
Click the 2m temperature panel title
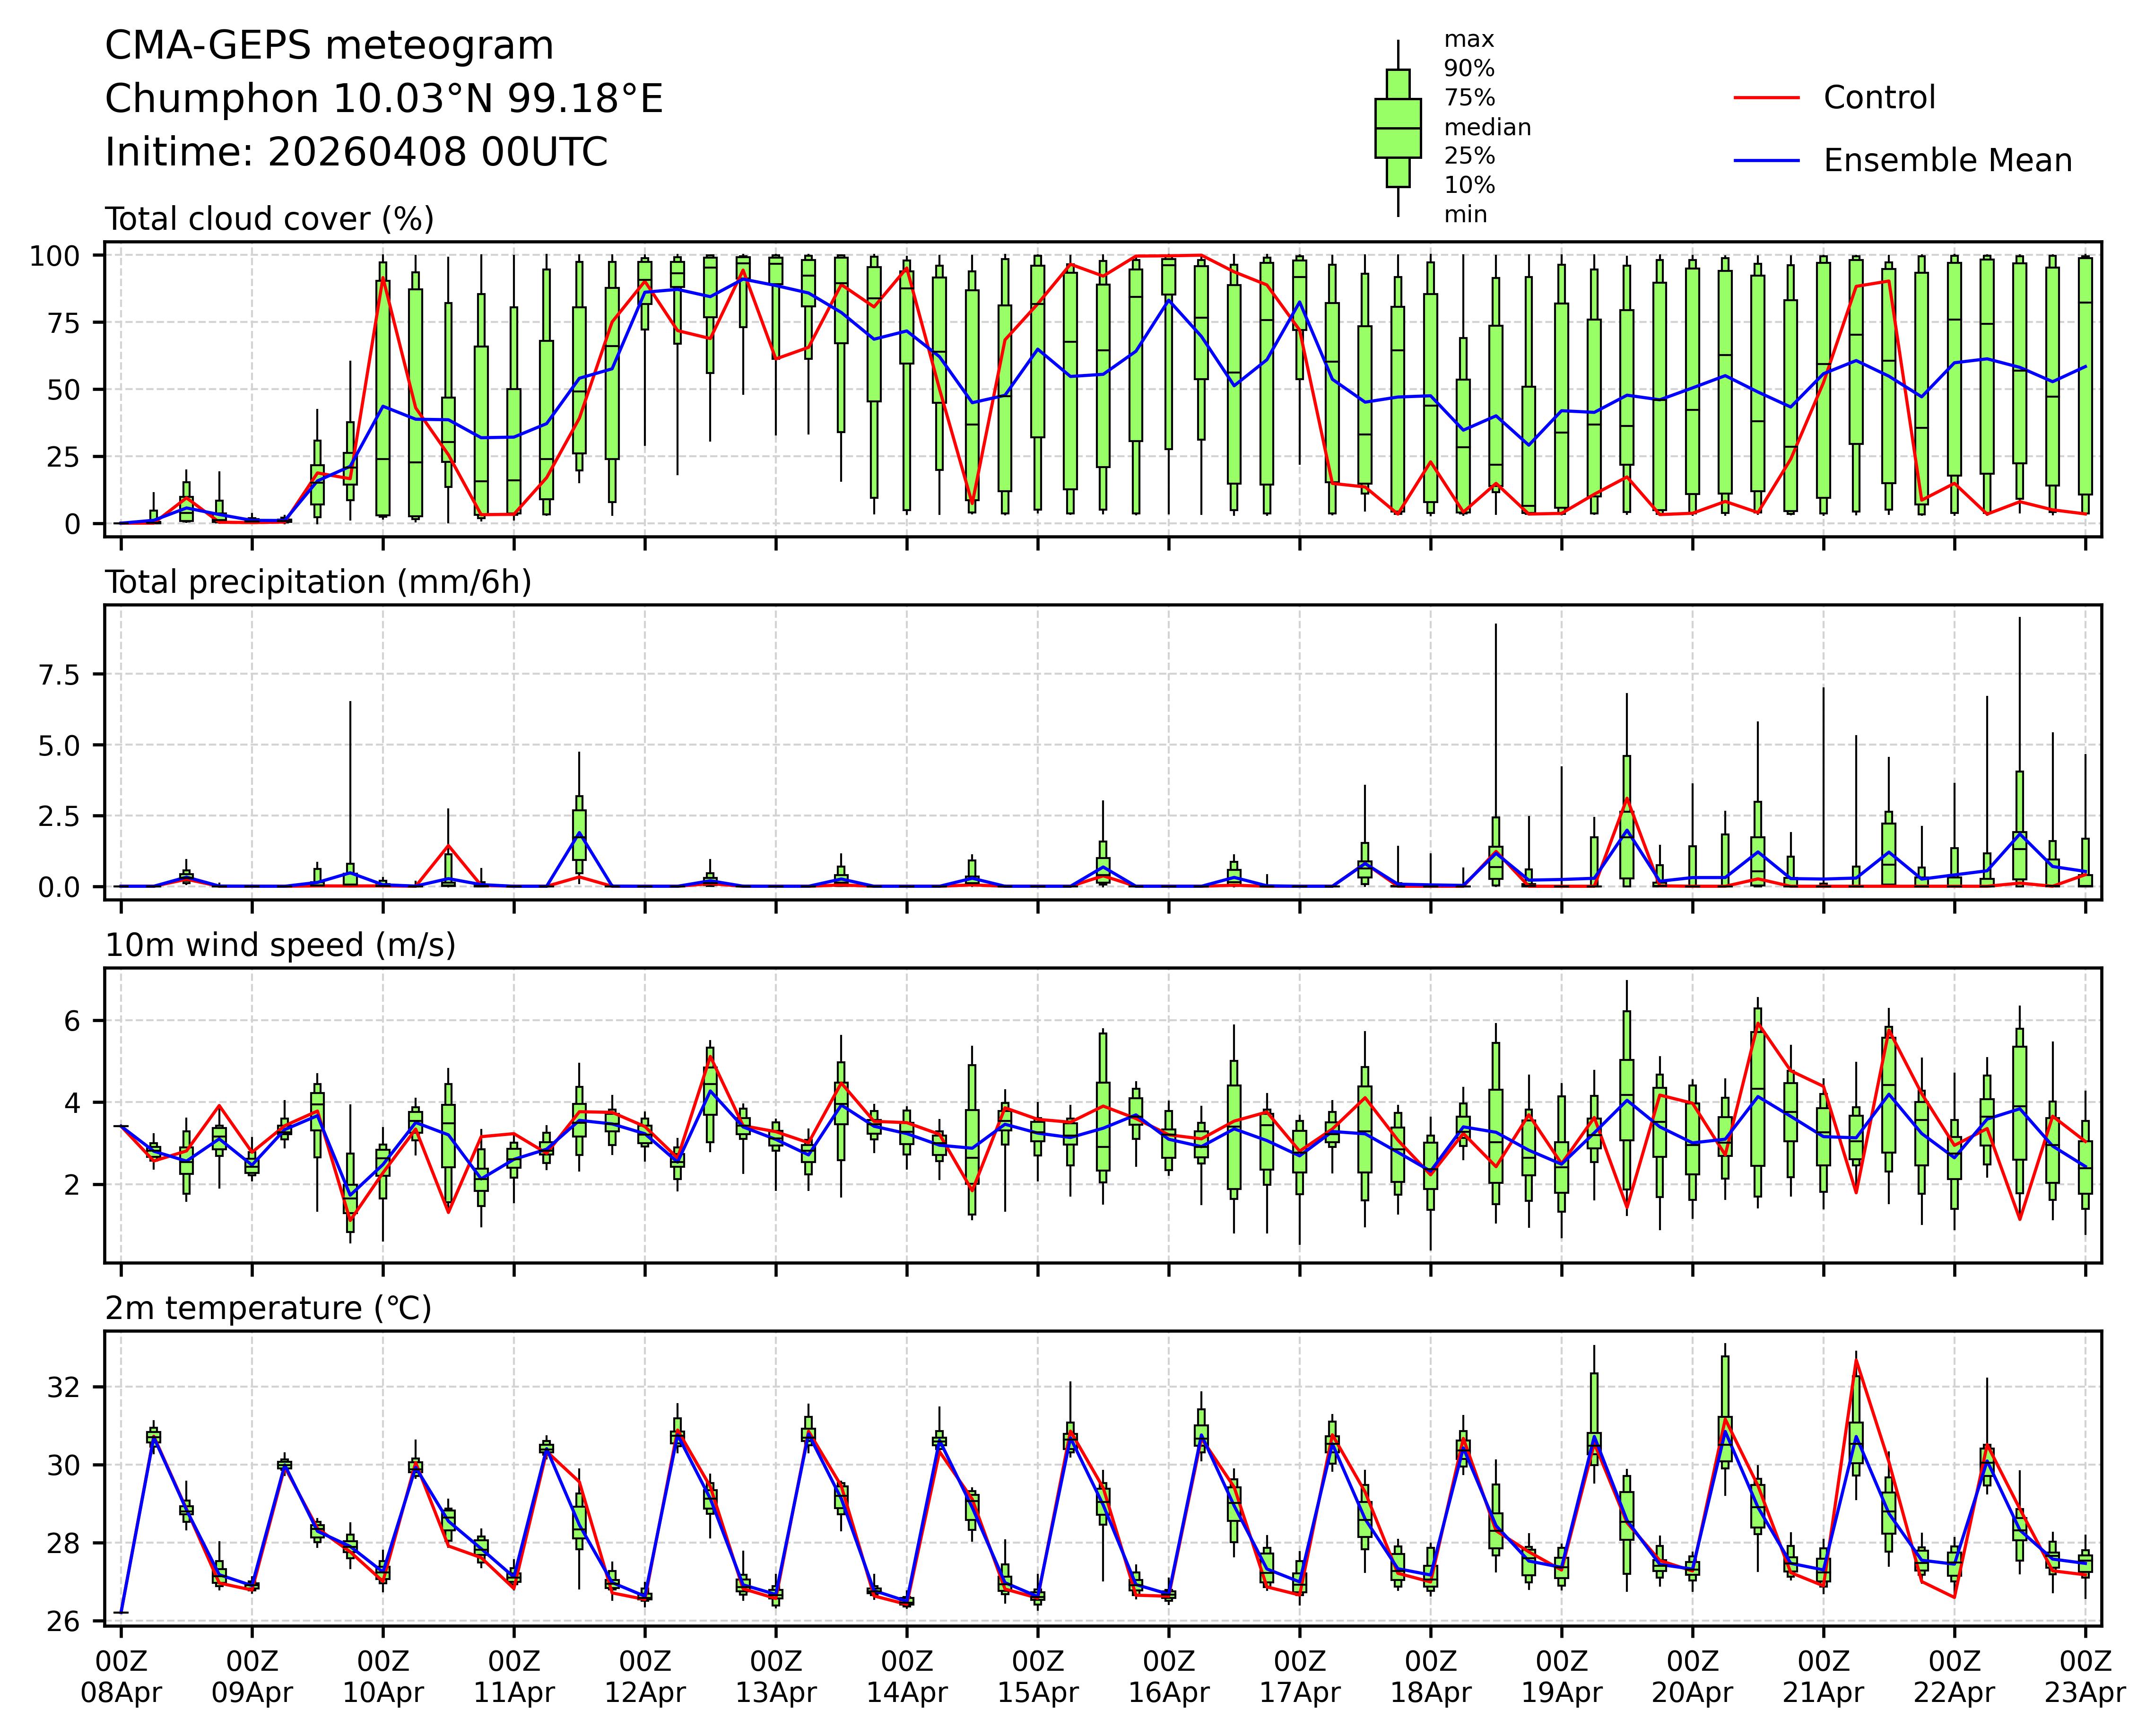268,1308
